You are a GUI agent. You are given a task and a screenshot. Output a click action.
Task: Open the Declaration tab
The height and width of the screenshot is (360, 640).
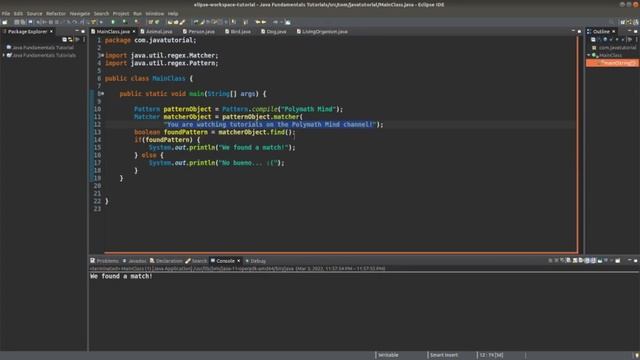pos(169,261)
